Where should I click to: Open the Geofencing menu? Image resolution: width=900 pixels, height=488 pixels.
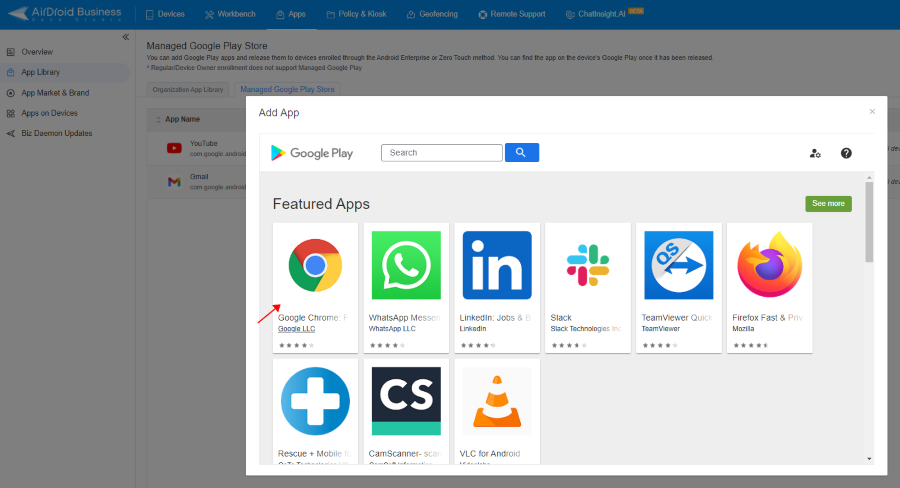[432, 14]
